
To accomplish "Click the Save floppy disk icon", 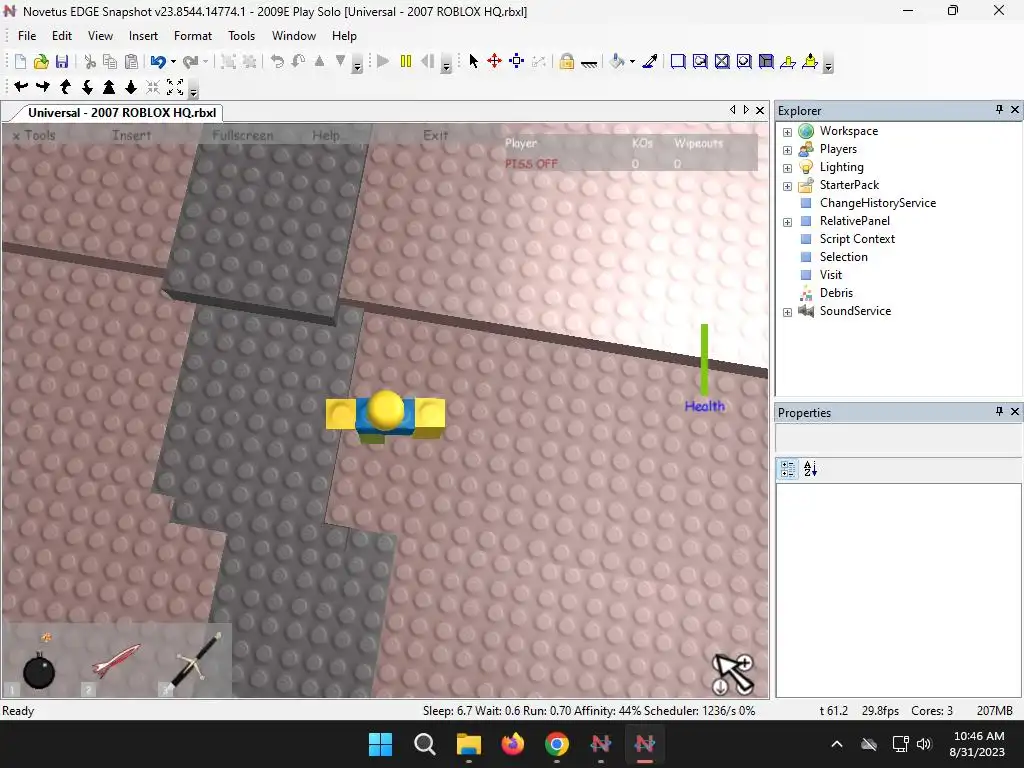I will point(62,61).
